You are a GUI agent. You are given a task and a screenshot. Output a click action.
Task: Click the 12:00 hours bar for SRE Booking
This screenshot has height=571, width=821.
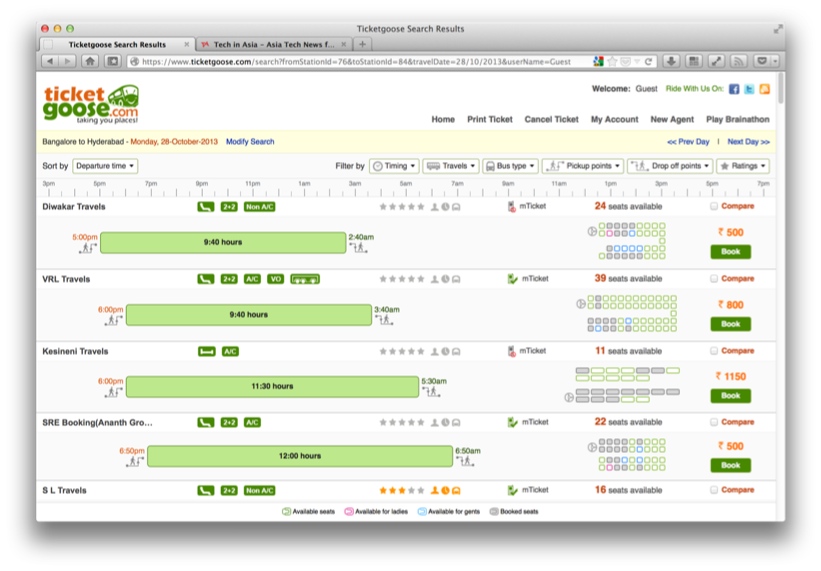[300, 456]
